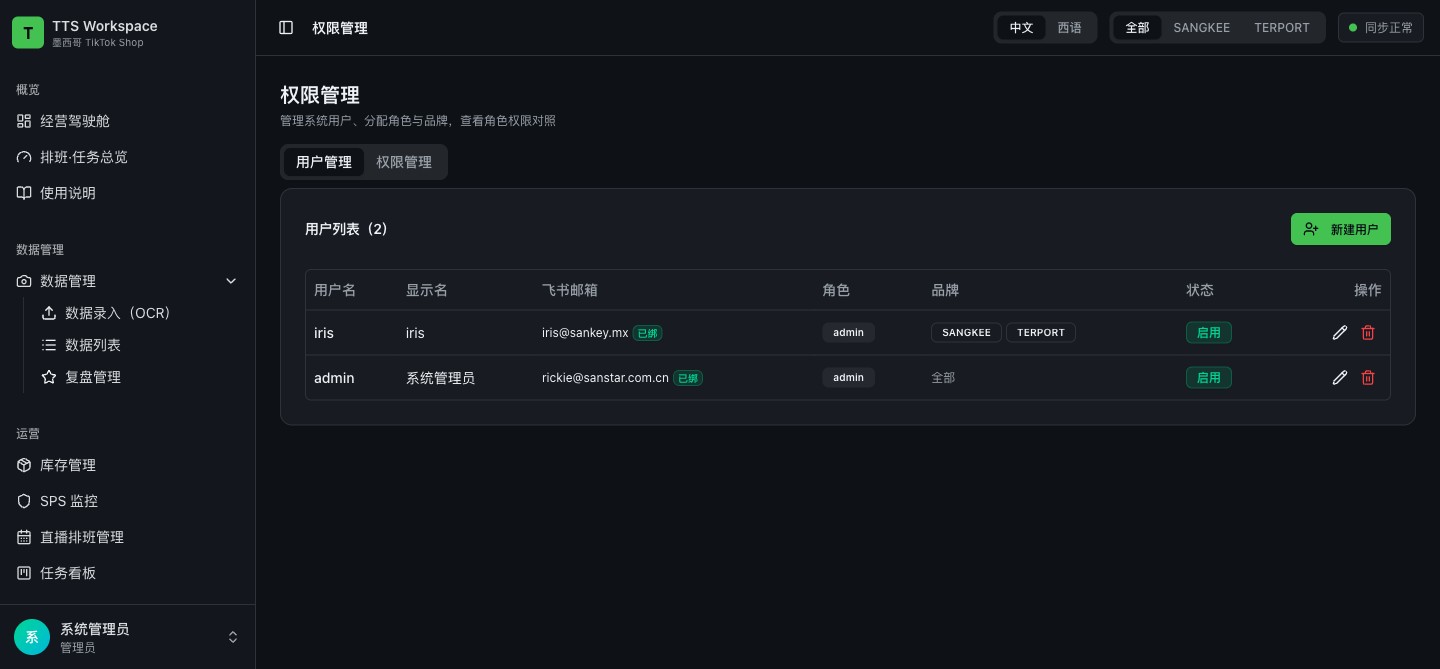1440x669 pixels.
Task: Click the 飞书邮箱 column header
Action: click(x=570, y=290)
